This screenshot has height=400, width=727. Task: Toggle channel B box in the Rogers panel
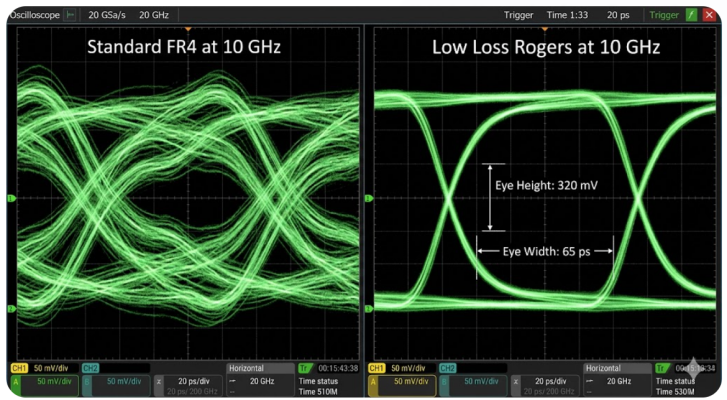tap(473, 386)
